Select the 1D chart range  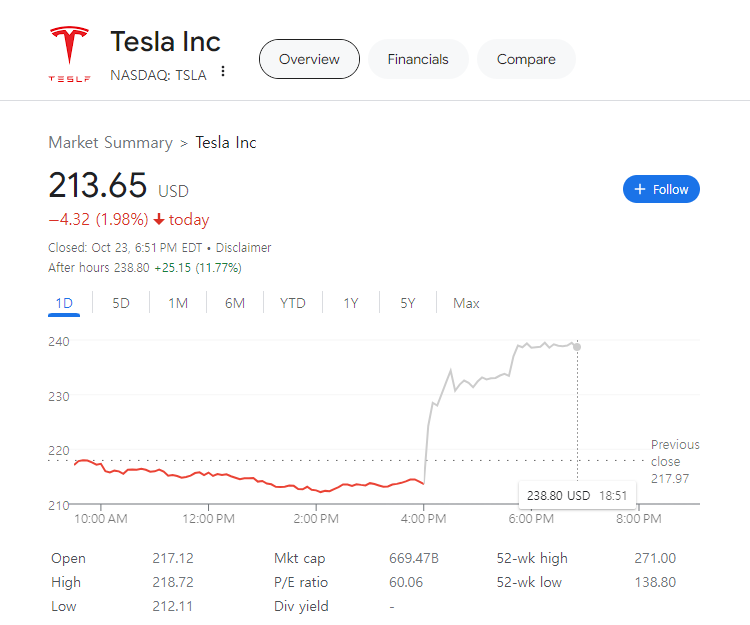[x=64, y=303]
